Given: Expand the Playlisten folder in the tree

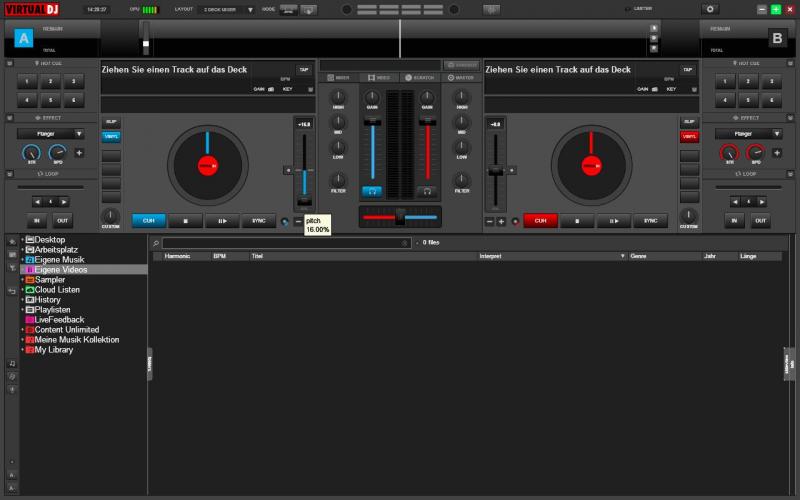Looking at the screenshot, I should pos(22,310).
